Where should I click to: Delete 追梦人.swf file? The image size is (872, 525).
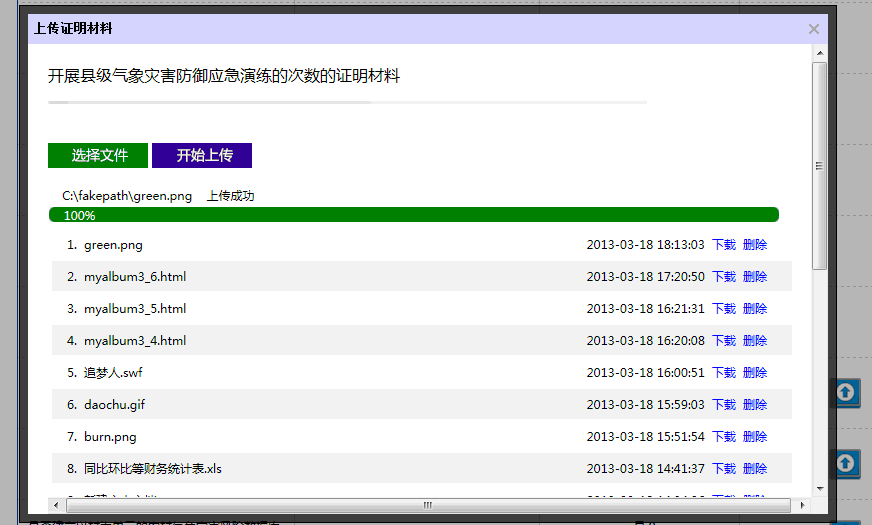[755, 373]
